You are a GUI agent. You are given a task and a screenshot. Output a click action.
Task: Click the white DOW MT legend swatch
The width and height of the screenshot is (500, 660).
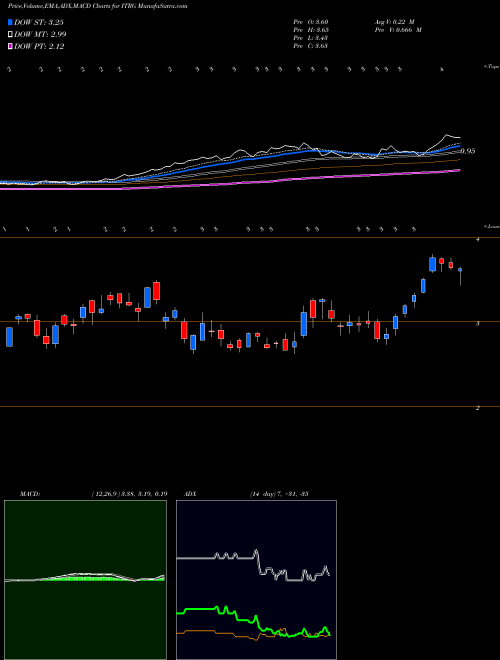[x=10, y=34]
